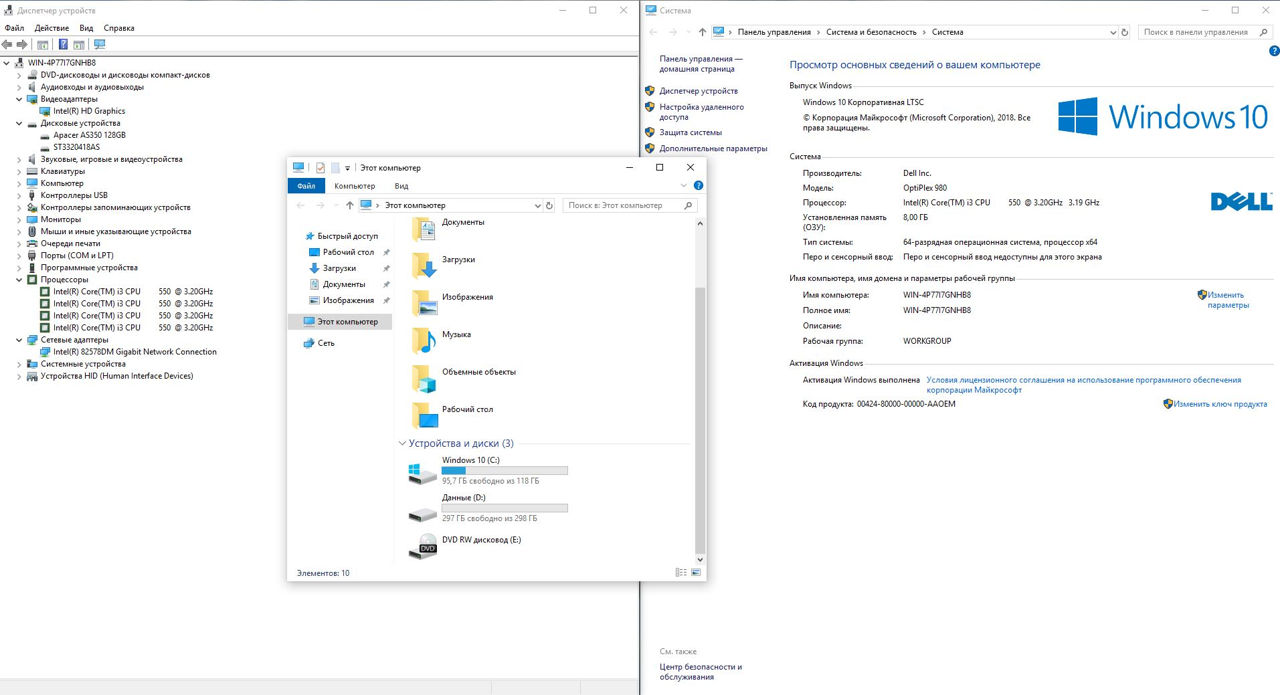
Task: Switch Explorer to large icons view
Action: [x=695, y=573]
